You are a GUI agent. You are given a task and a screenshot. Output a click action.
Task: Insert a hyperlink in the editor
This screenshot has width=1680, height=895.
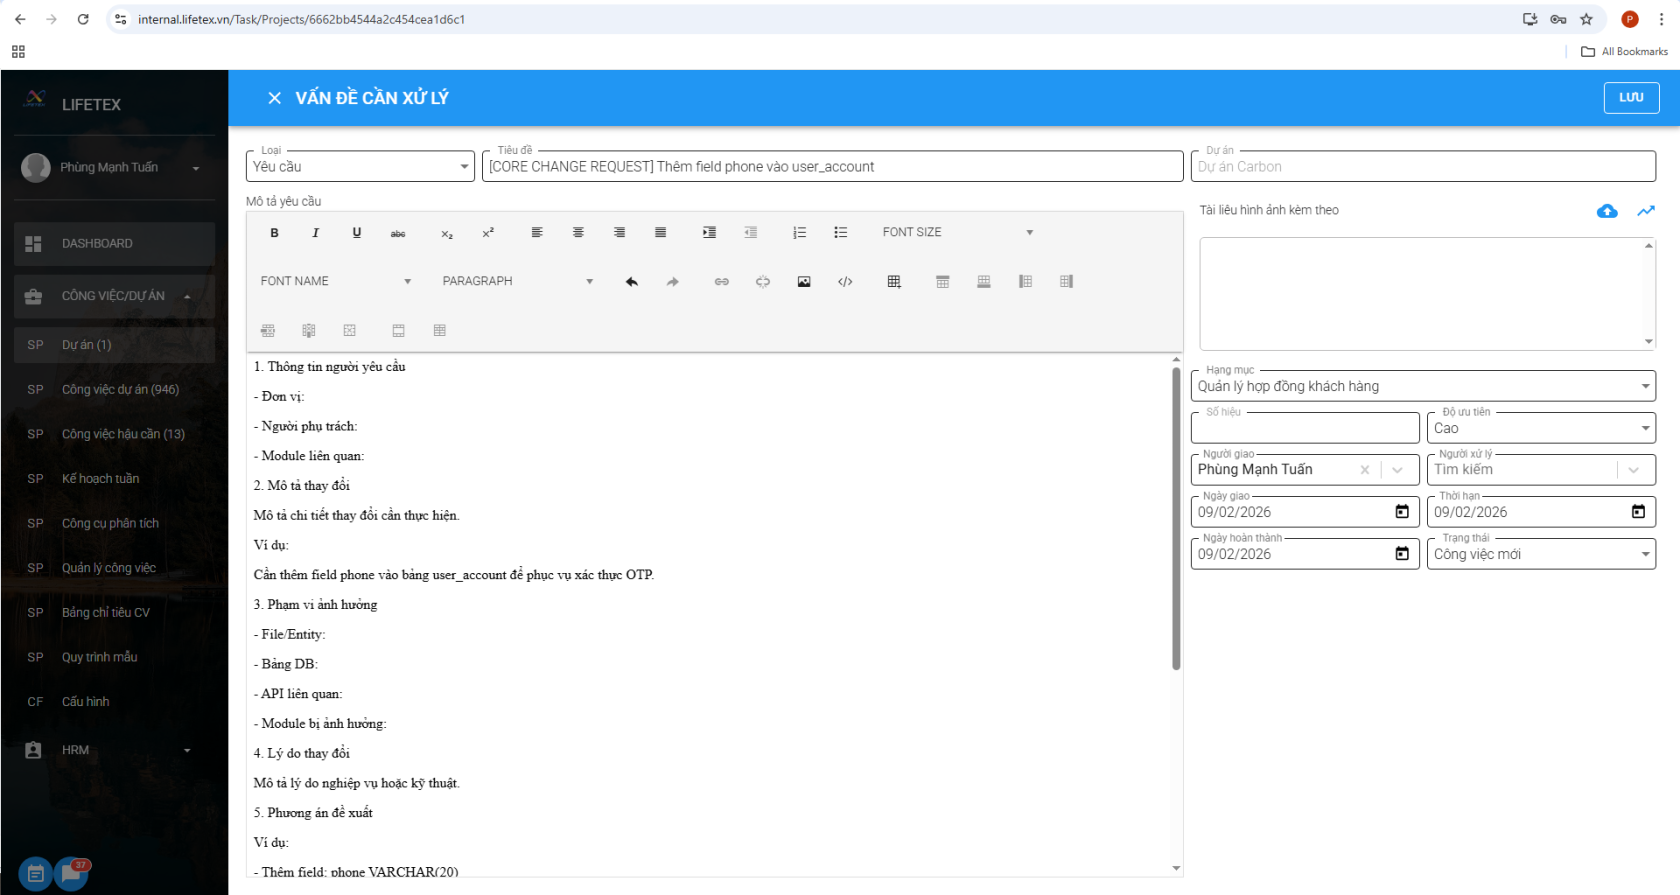[x=721, y=282]
